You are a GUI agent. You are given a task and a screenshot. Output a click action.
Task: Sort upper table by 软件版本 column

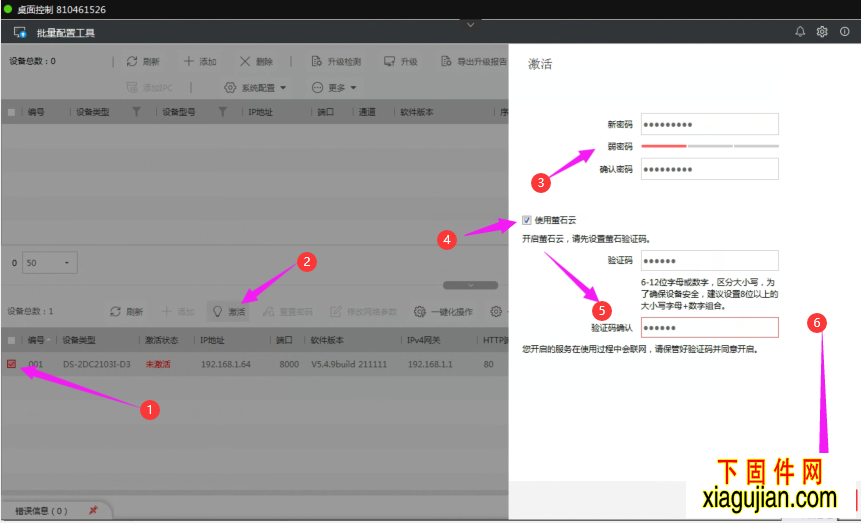tap(417, 112)
